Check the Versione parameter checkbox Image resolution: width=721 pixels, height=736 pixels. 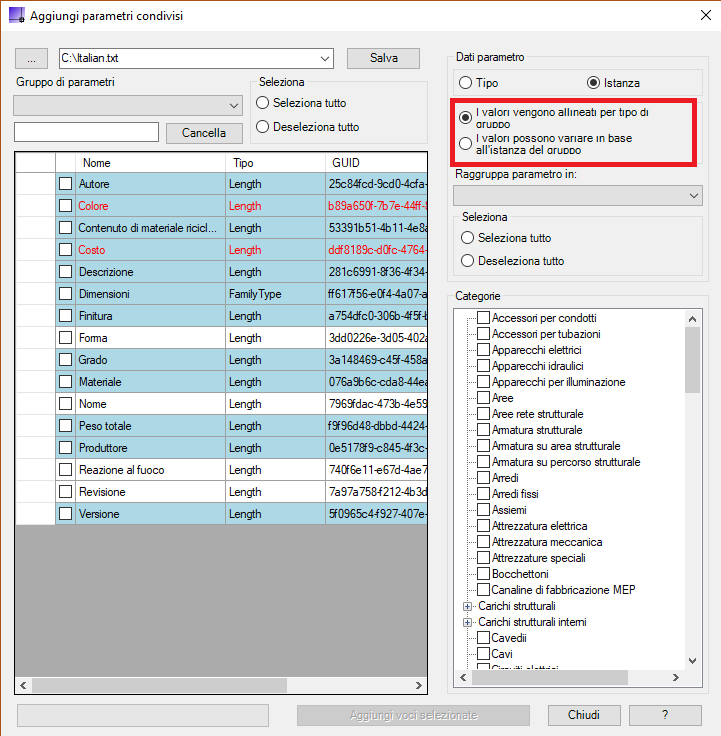(x=66, y=514)
